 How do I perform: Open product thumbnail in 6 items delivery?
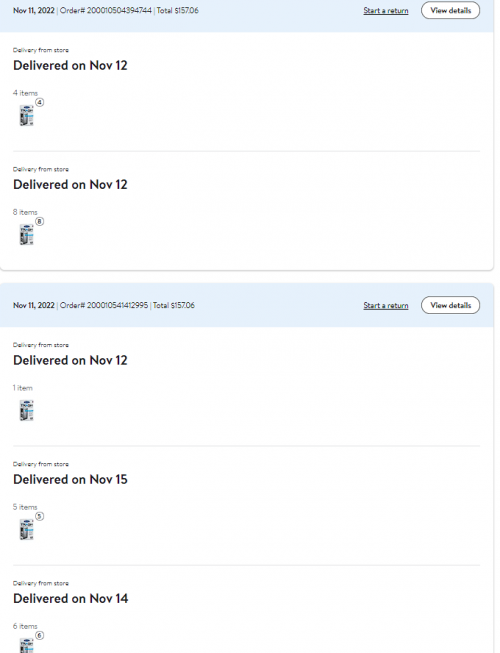(27, 645)
